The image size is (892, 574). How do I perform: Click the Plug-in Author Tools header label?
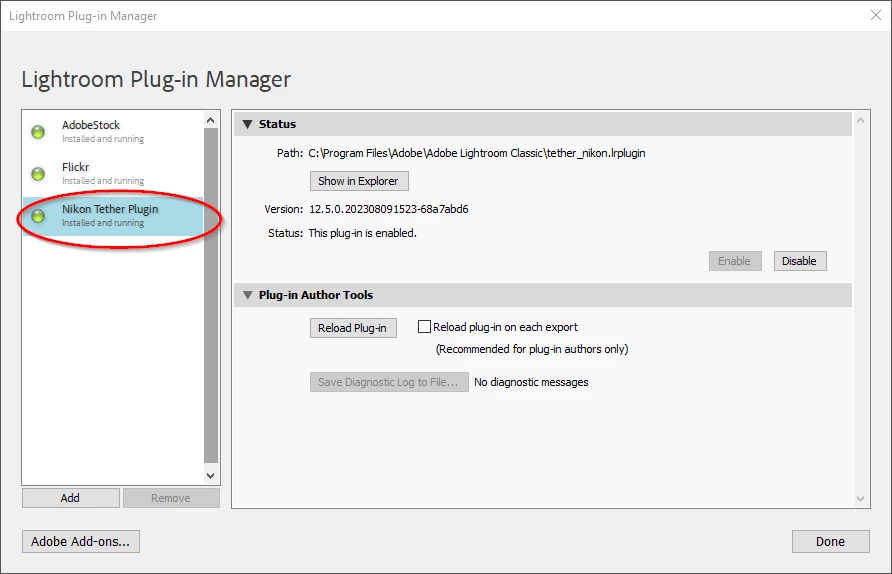pyautogui.click(x=316, y=295)
